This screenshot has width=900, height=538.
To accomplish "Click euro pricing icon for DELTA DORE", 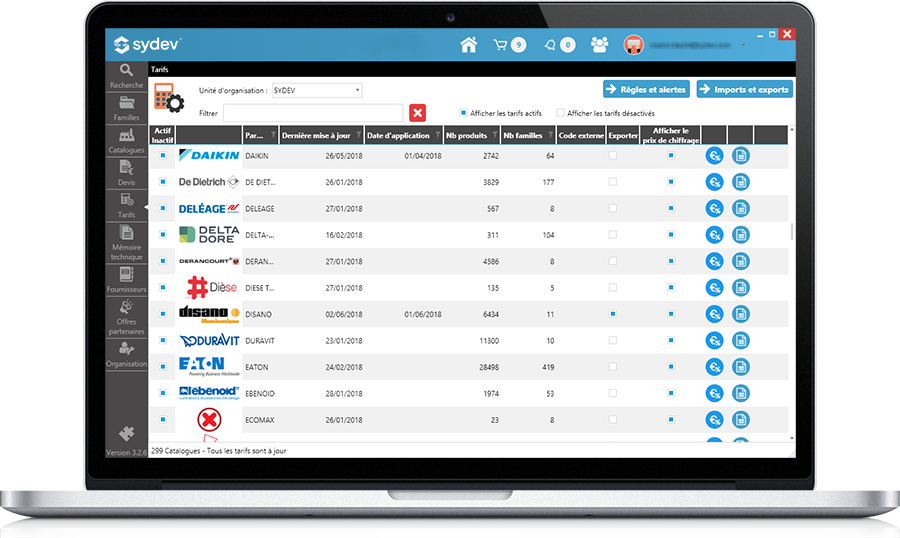I will click(x=715, y=235).
